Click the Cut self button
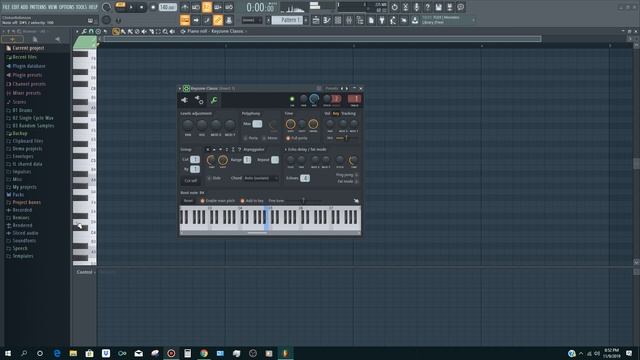Viewport: 640px width, 360px height. coord(191,180)
